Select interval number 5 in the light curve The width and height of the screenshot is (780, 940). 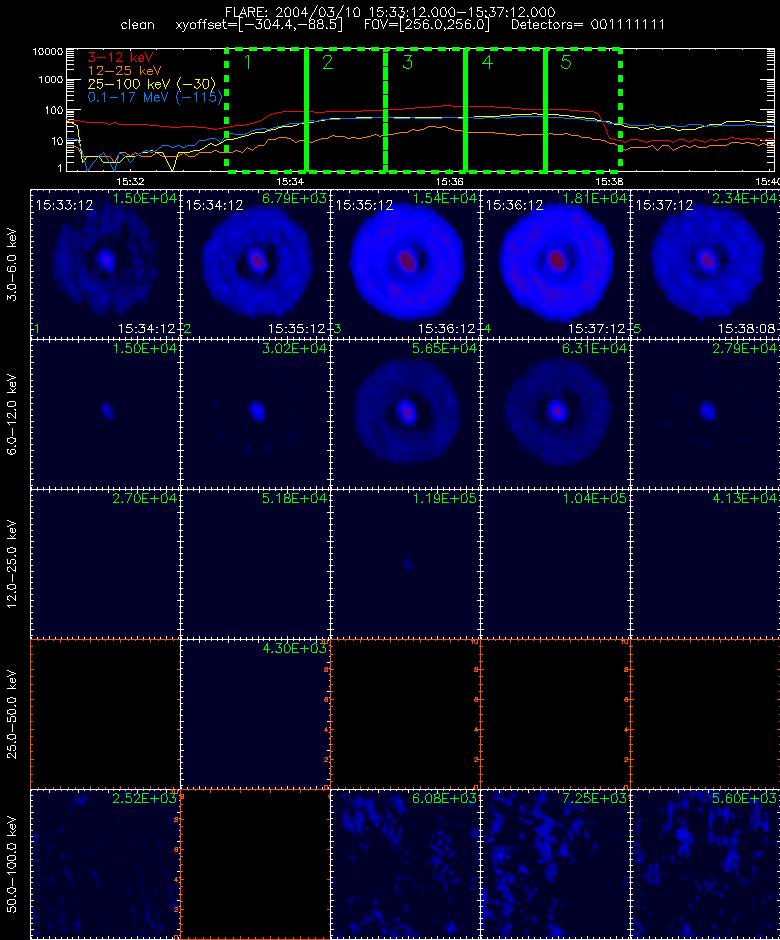pyautogui.click(x=566, y=62)
